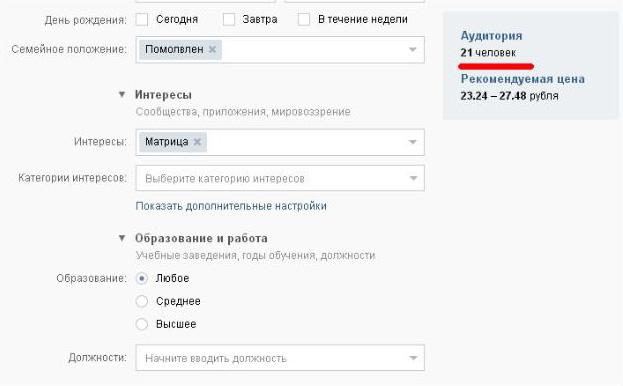The height and width of the screenshot is (386, 623).
Task: Collapse the Интересы section triangle
Action: (x=122, y=95)
